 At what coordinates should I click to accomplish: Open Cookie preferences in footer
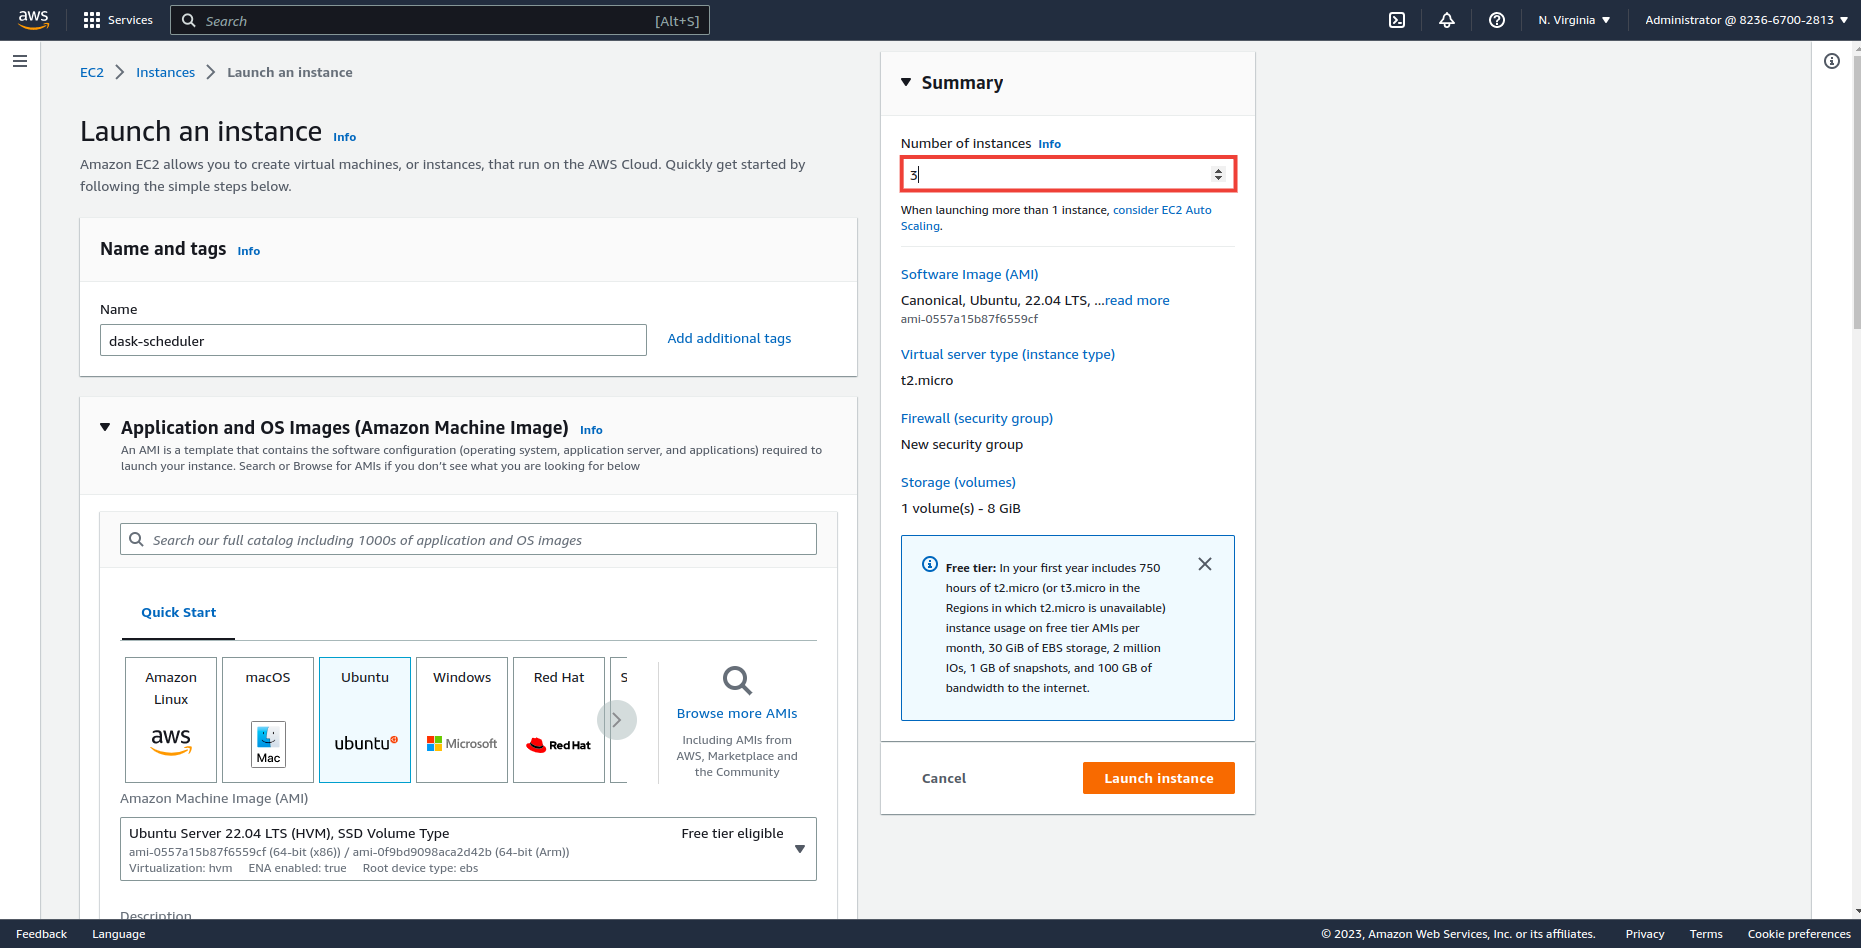click(1799, 934)
